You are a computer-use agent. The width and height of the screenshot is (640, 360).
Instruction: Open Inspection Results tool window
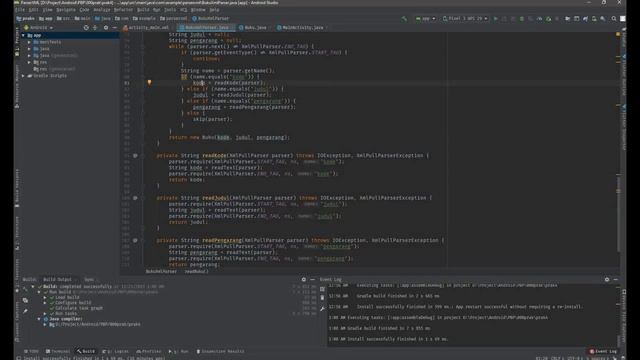coord(220,351)
